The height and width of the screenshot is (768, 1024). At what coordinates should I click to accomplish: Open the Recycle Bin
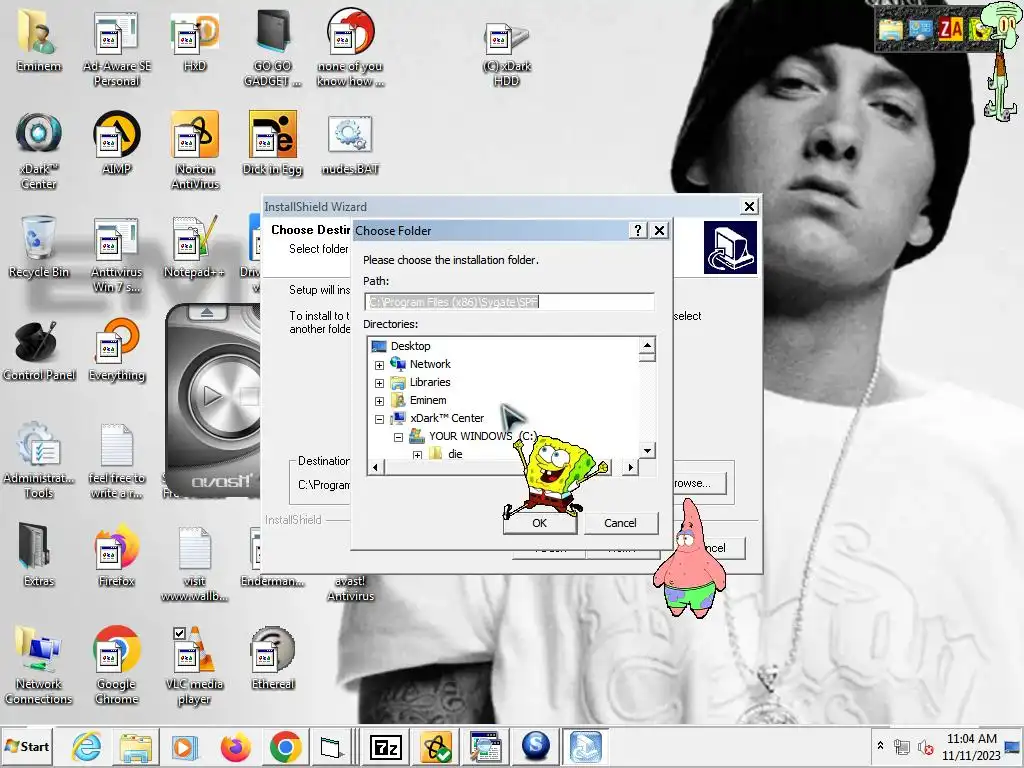coord(39,246)
